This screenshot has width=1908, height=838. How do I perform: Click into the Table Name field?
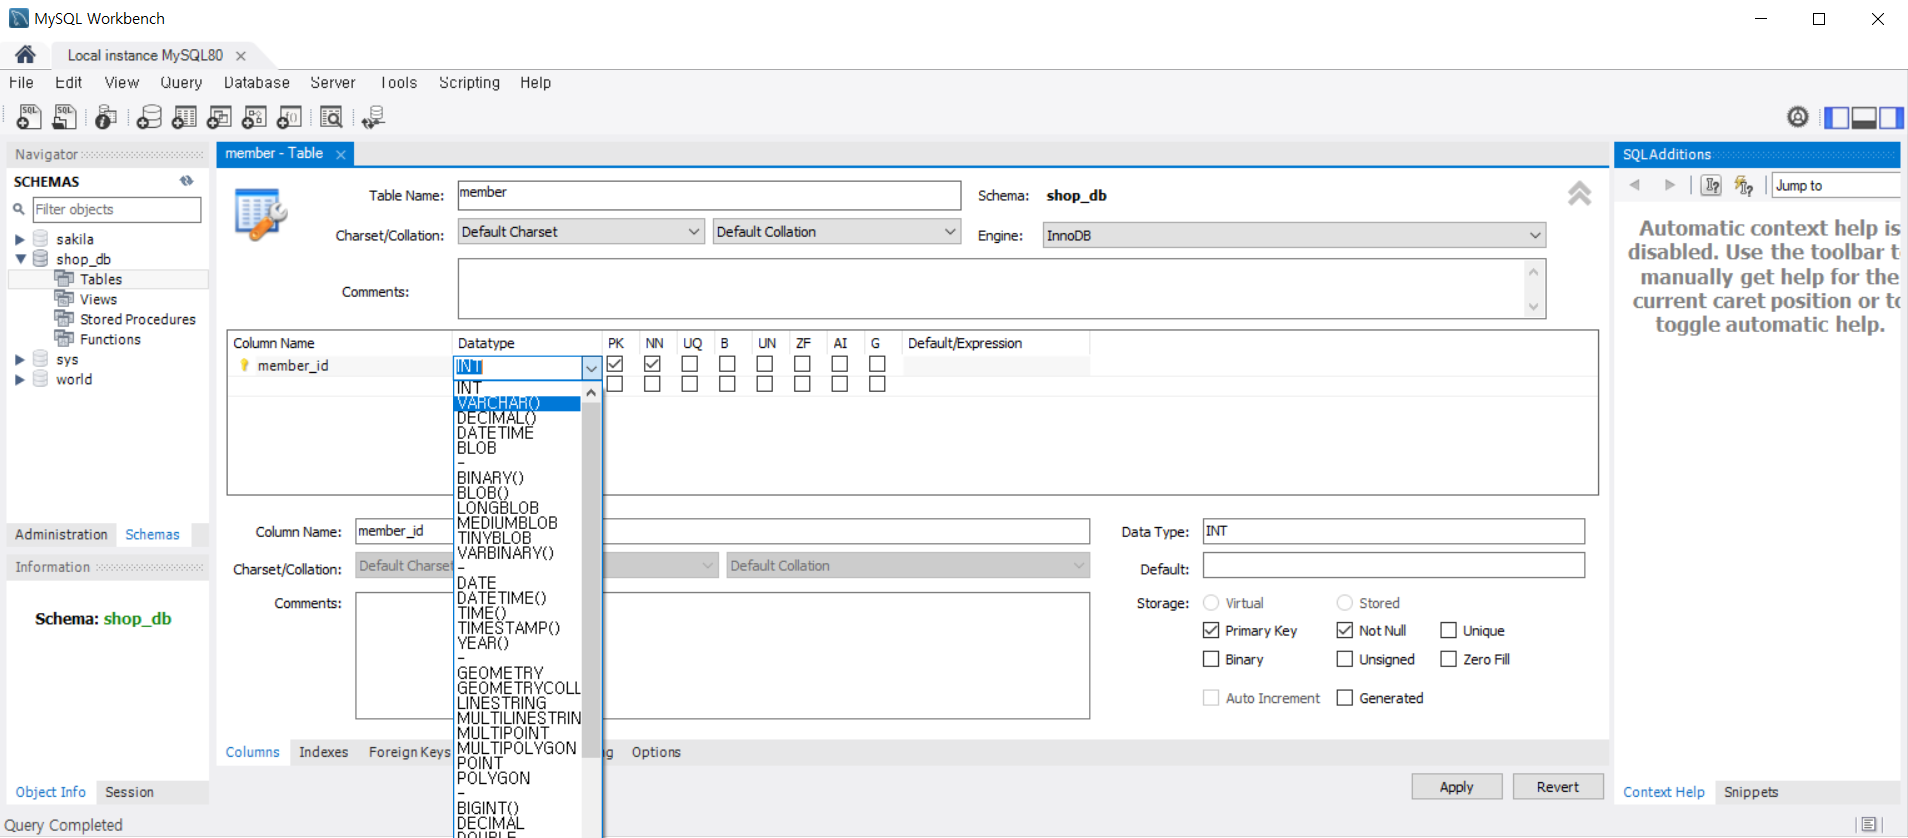[x=709, y=195]
